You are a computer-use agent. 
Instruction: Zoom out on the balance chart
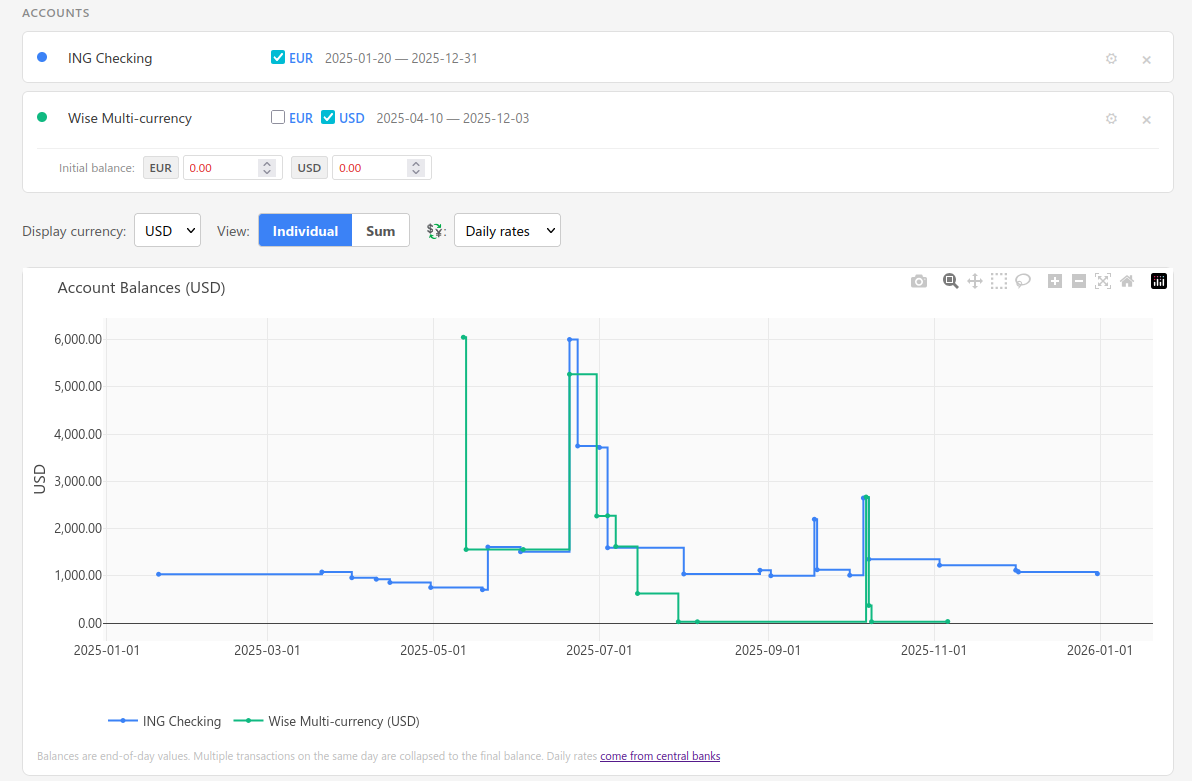[1078, 281]
